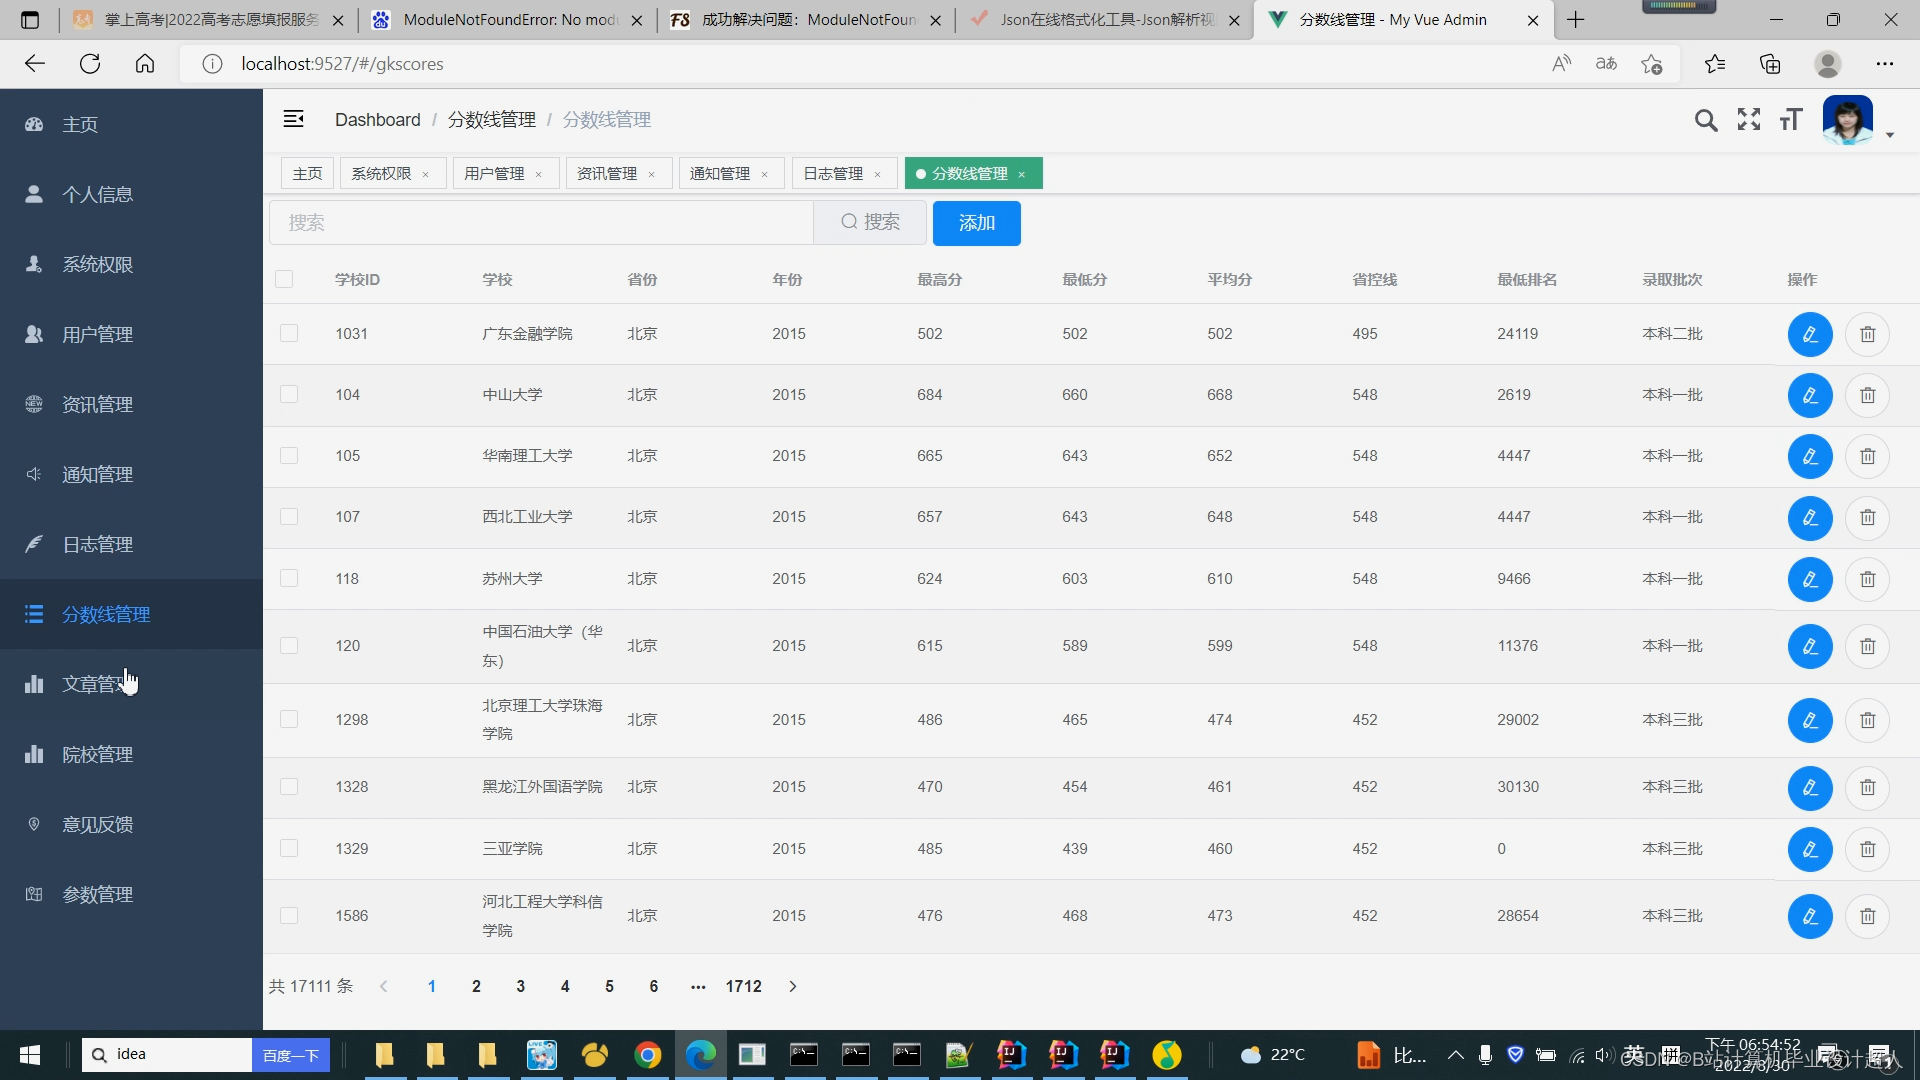Tick the checkbox for school ID 1031

click(x=289, y=334)
